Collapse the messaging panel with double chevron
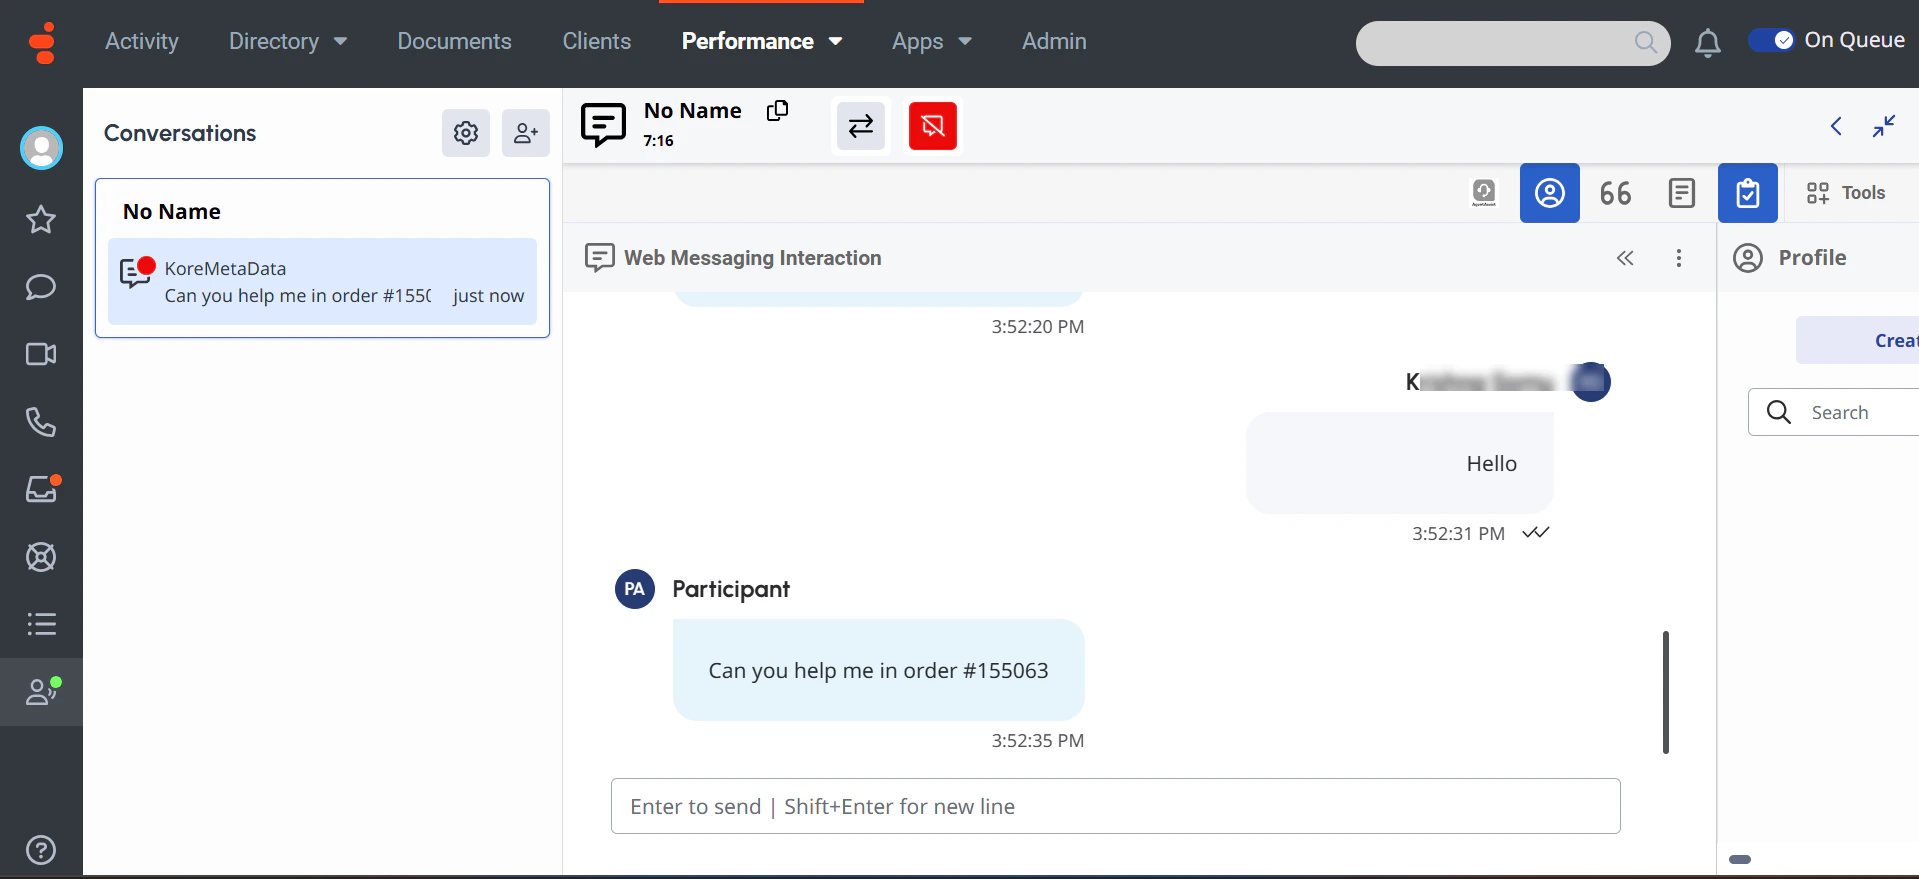The image size is (1919, 879). coord(1625,258)
